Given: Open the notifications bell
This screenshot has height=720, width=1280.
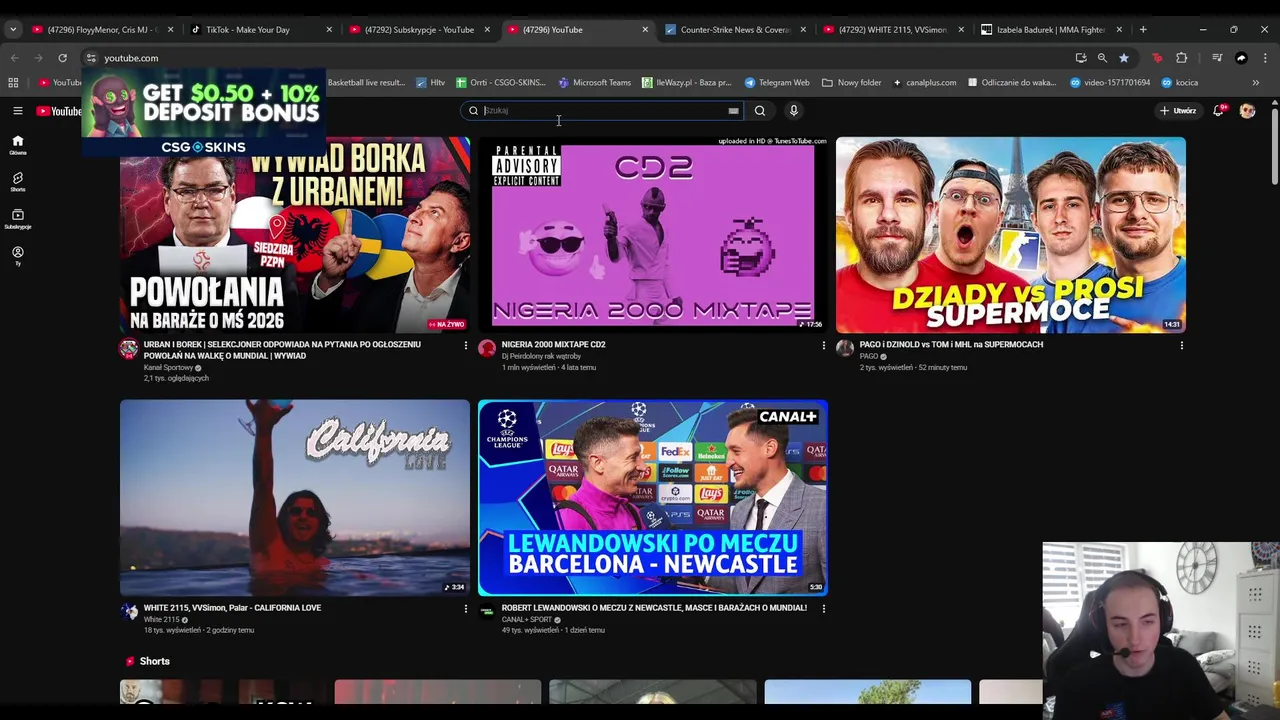Looking at the screenshot, I should pos(1218,111).
